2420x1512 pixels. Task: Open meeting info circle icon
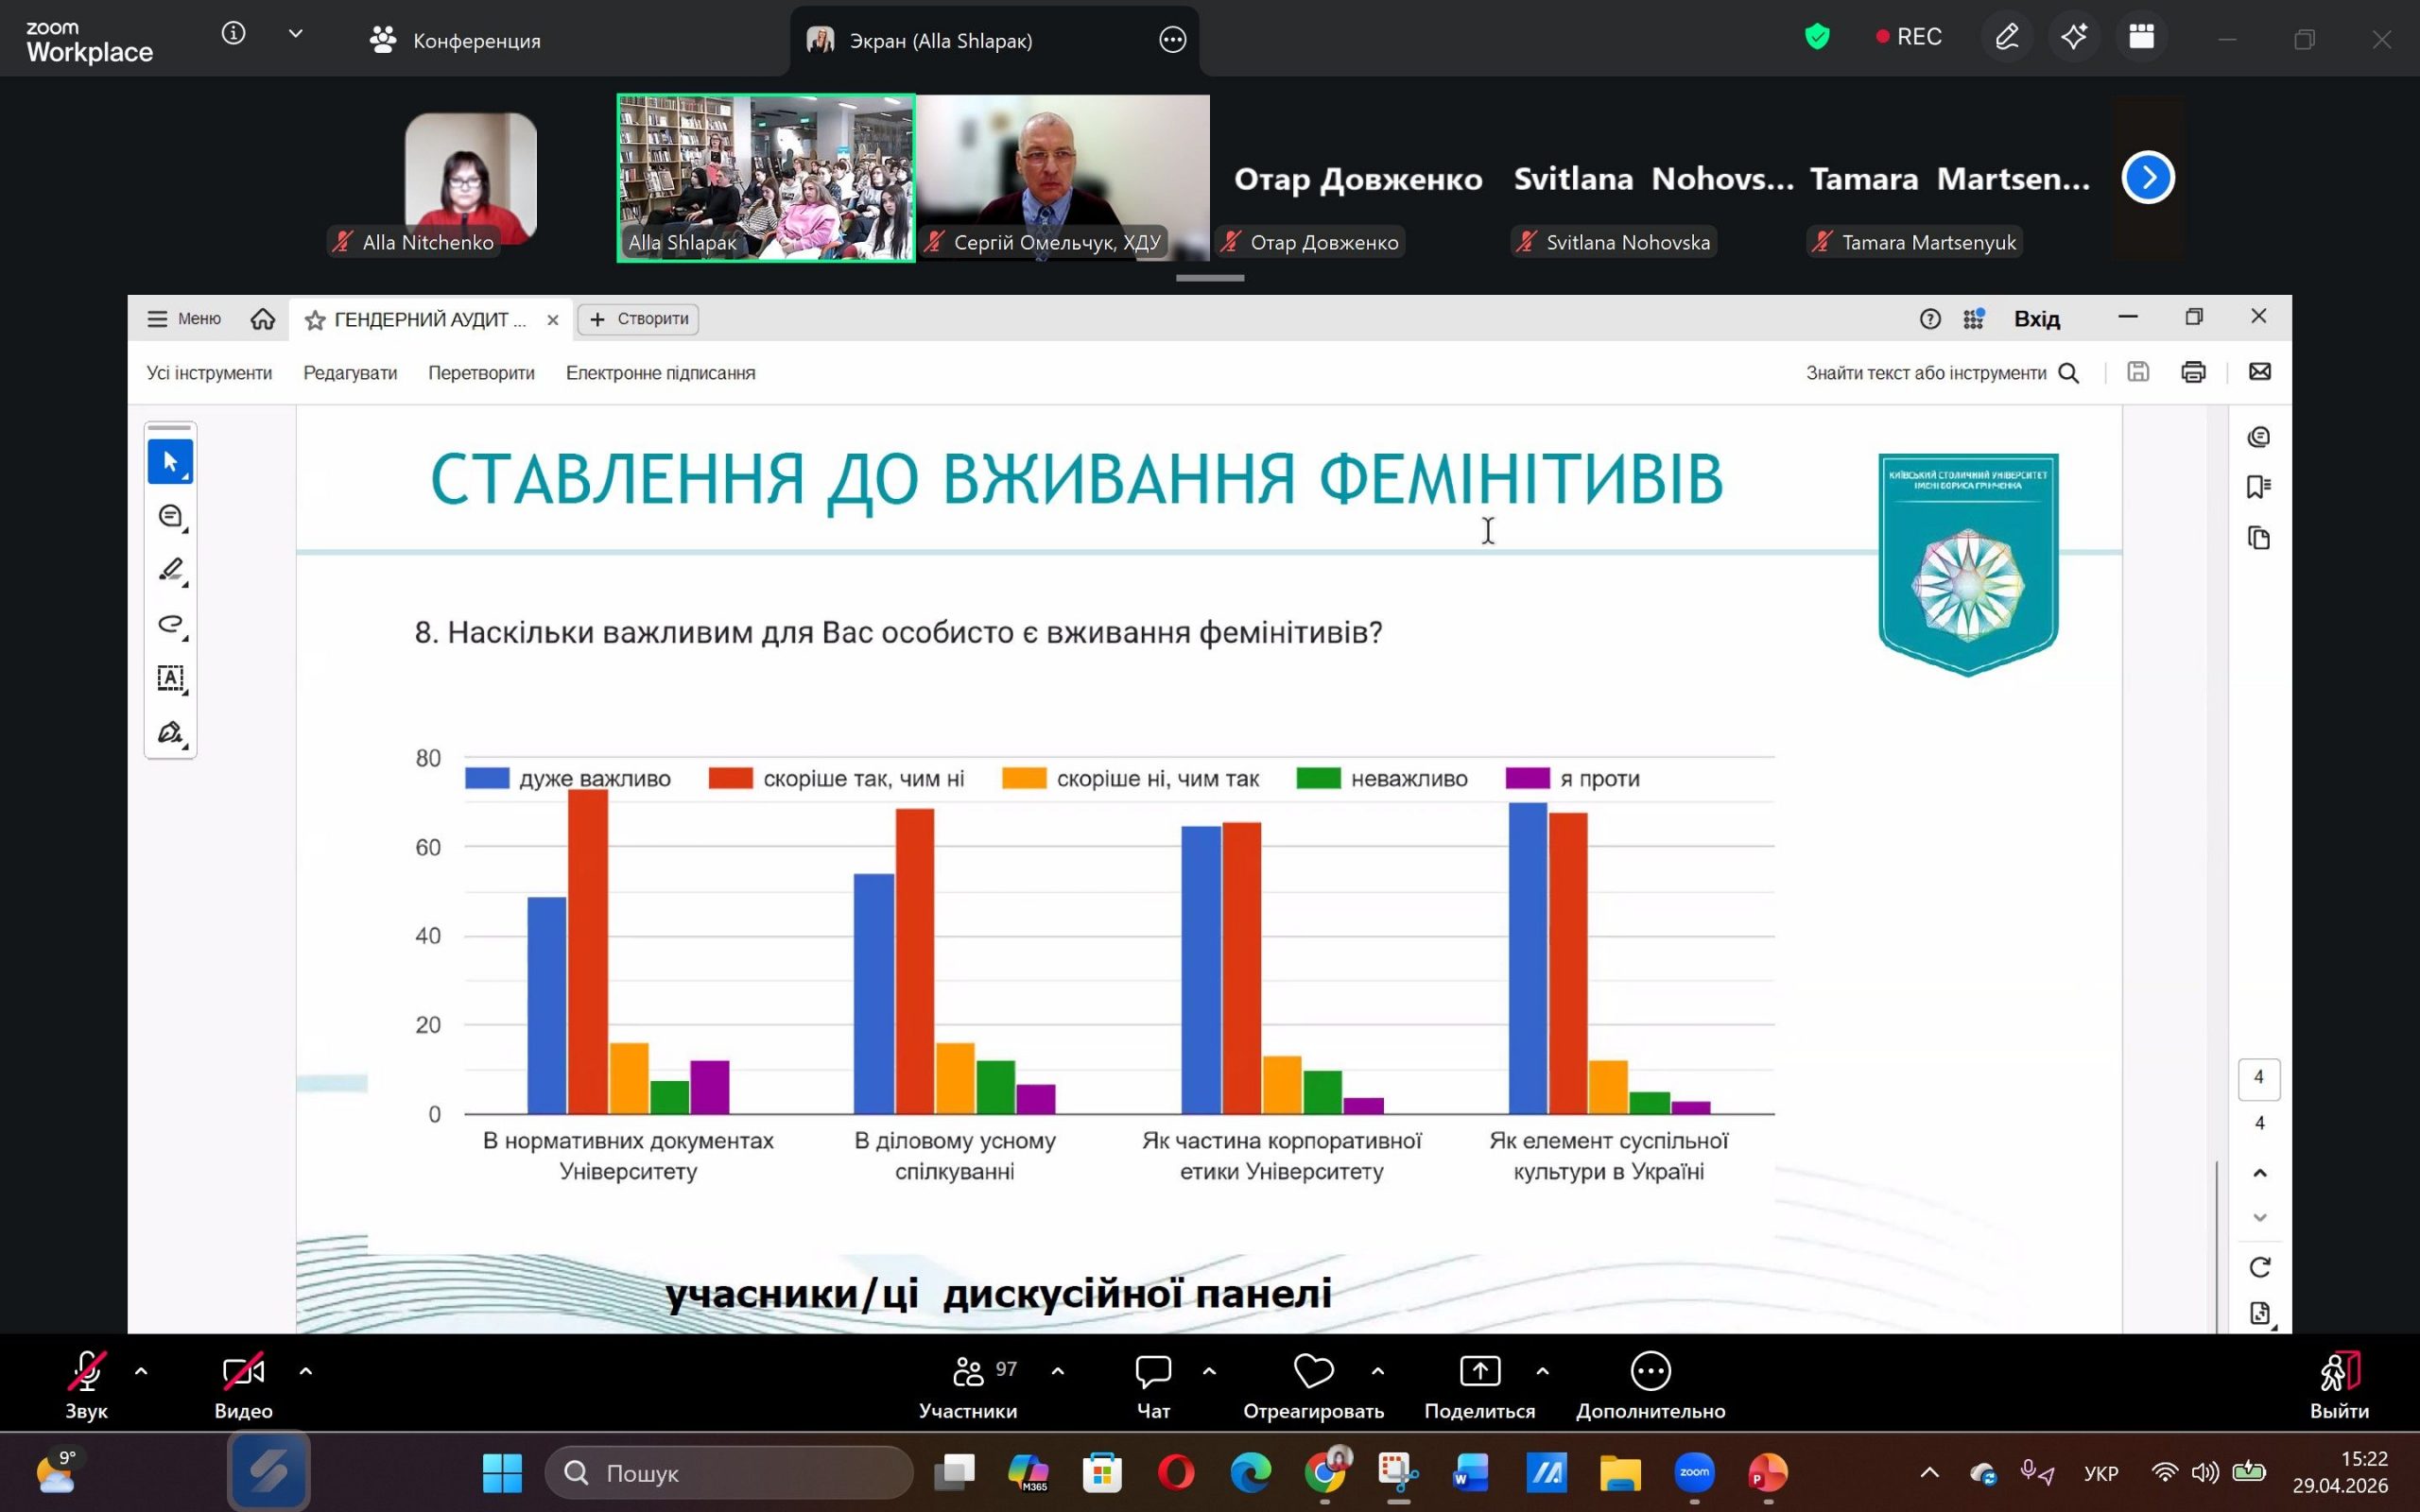[233, 34]
